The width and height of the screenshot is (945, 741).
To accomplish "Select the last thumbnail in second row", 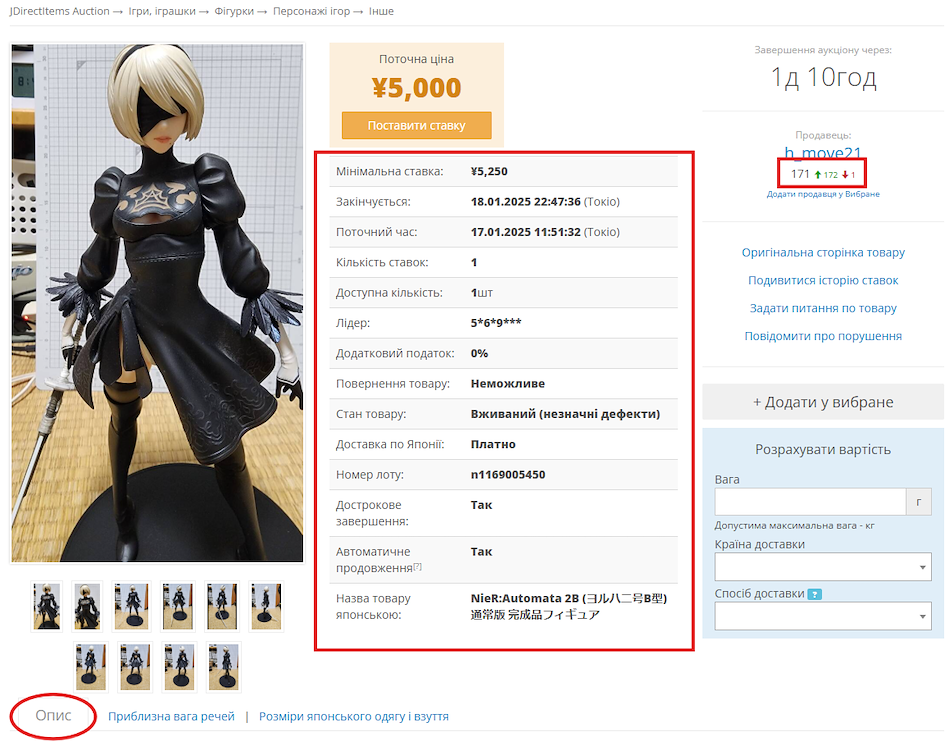I will click(x=223, y=666).
